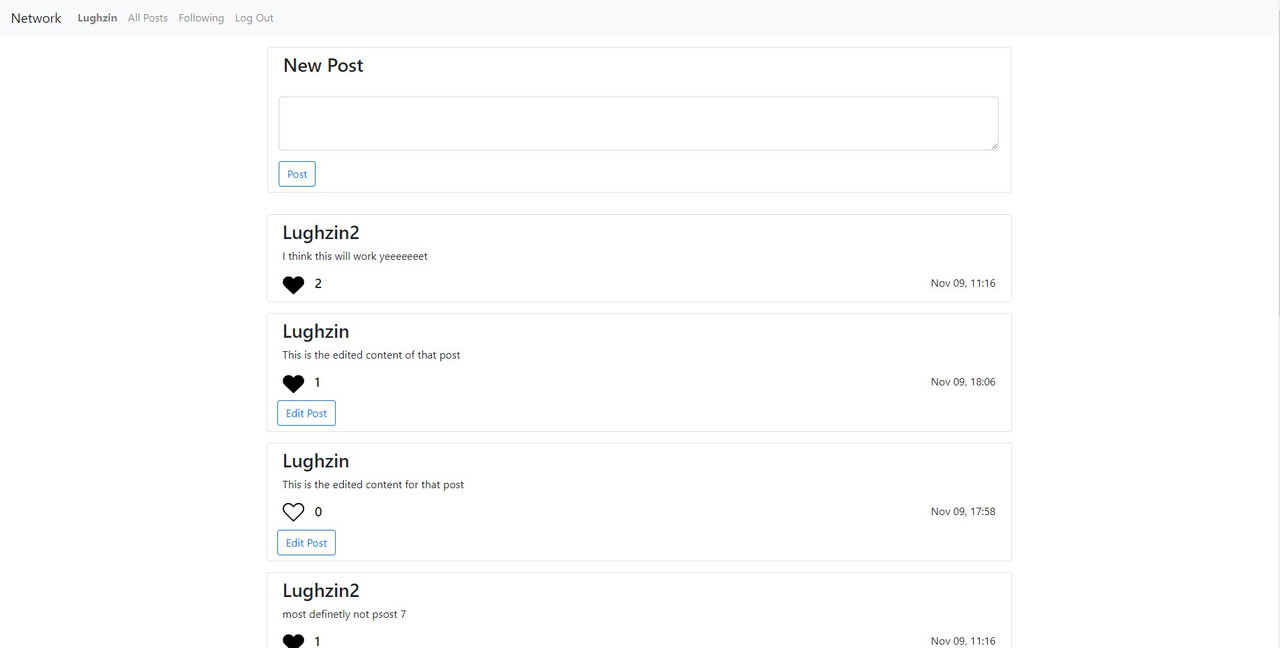Unlike "This is the edited content of that post"
The image size is (1280, 648).
[x=292, y=383]
